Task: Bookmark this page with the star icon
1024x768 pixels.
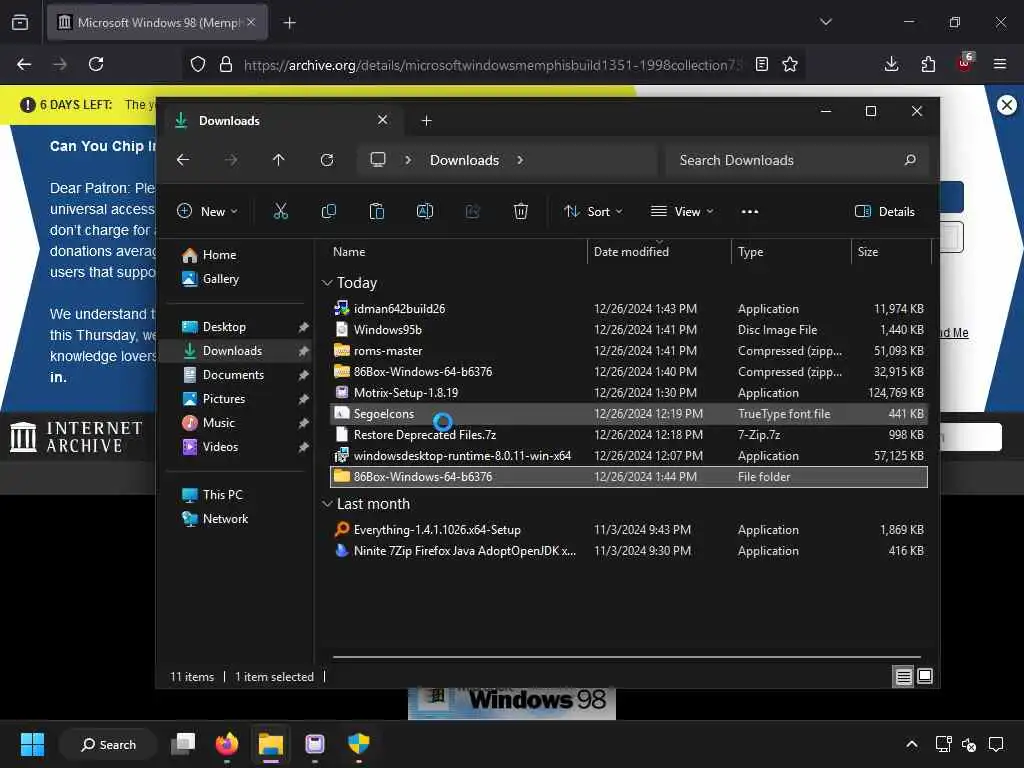Action: click(790, 64)
